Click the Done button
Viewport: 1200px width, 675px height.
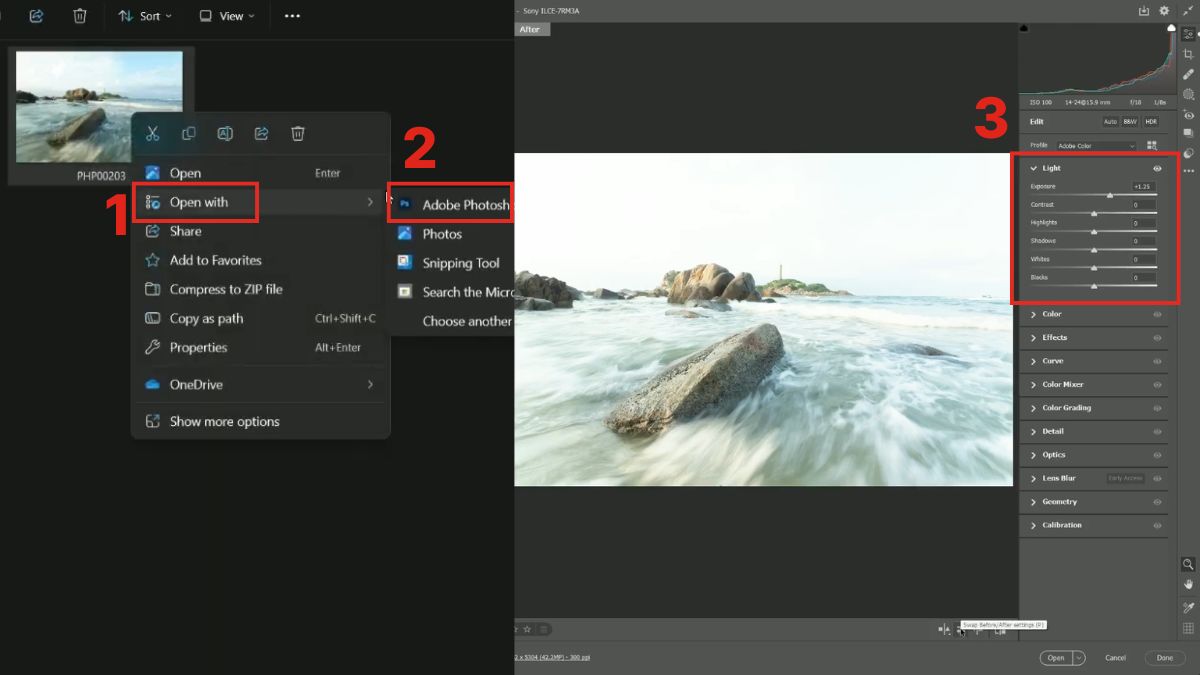point(1164,658)
